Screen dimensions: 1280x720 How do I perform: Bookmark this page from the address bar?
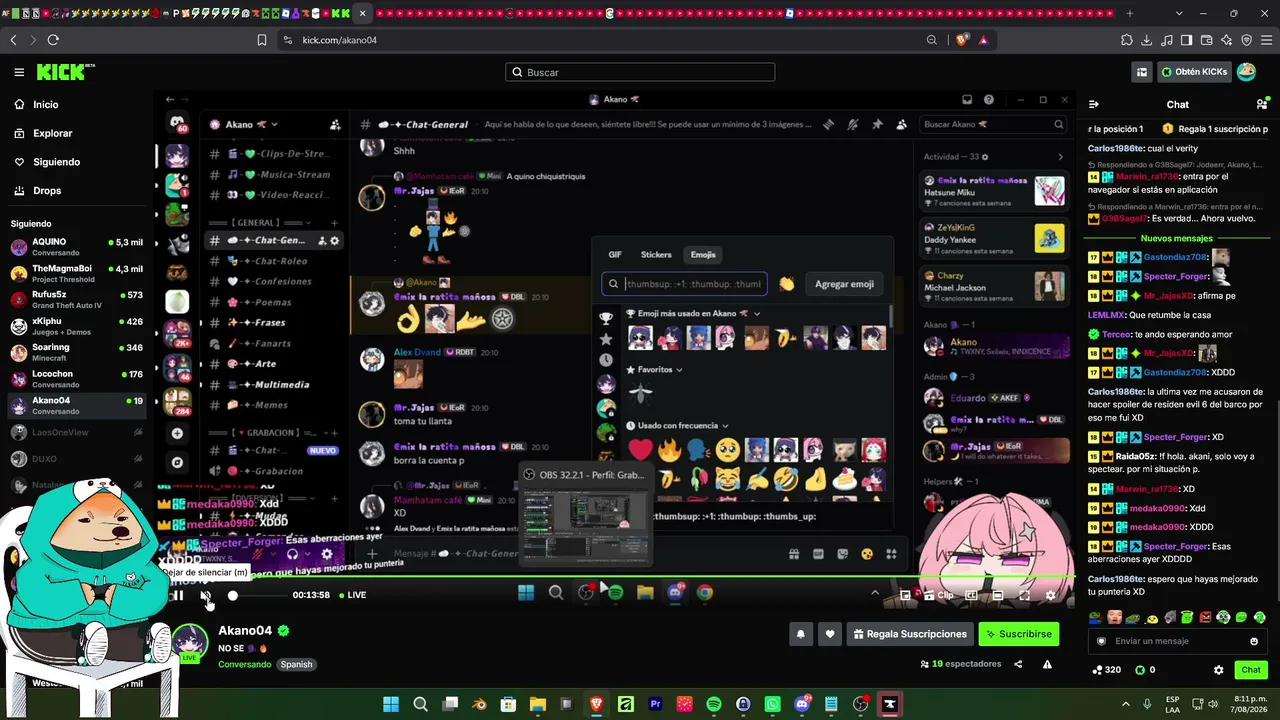tap(262, 40)
